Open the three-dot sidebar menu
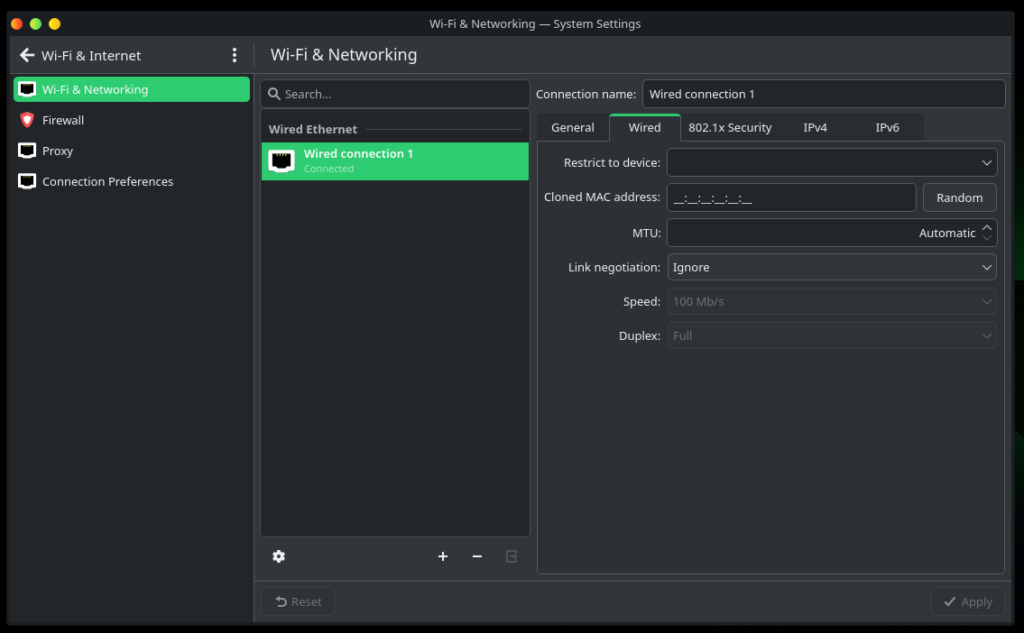 pyautogui.click(x=235, y=55)
